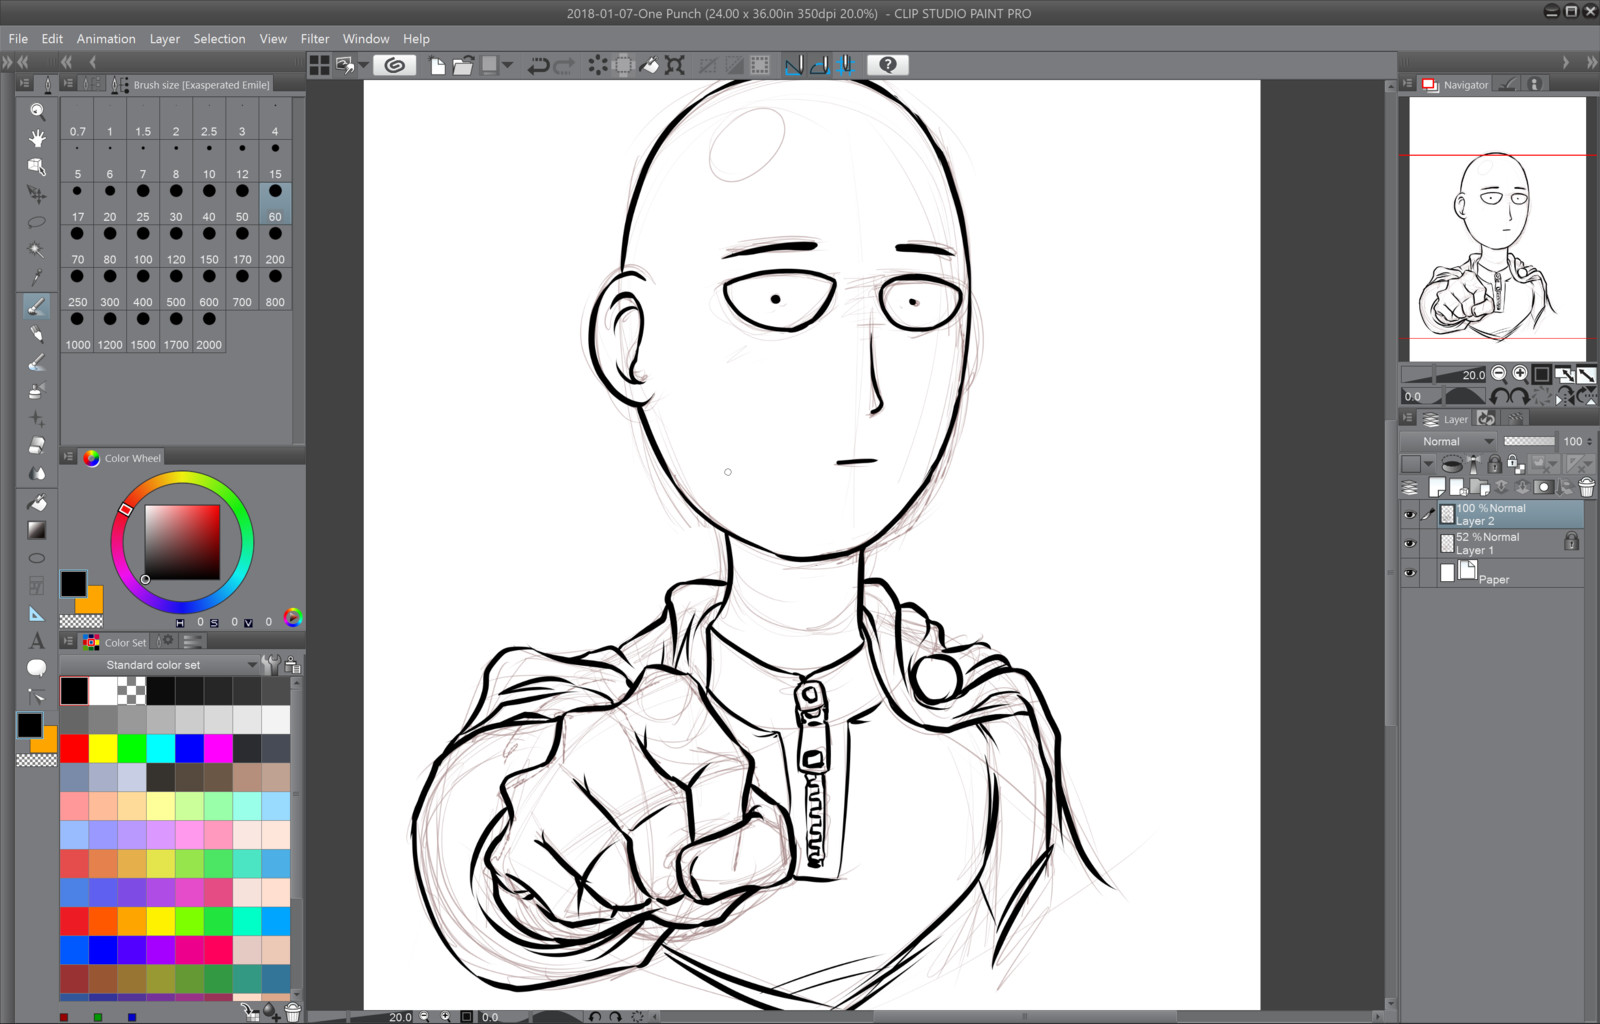
Task: Select the Text tool
Action: coord(37,641)
